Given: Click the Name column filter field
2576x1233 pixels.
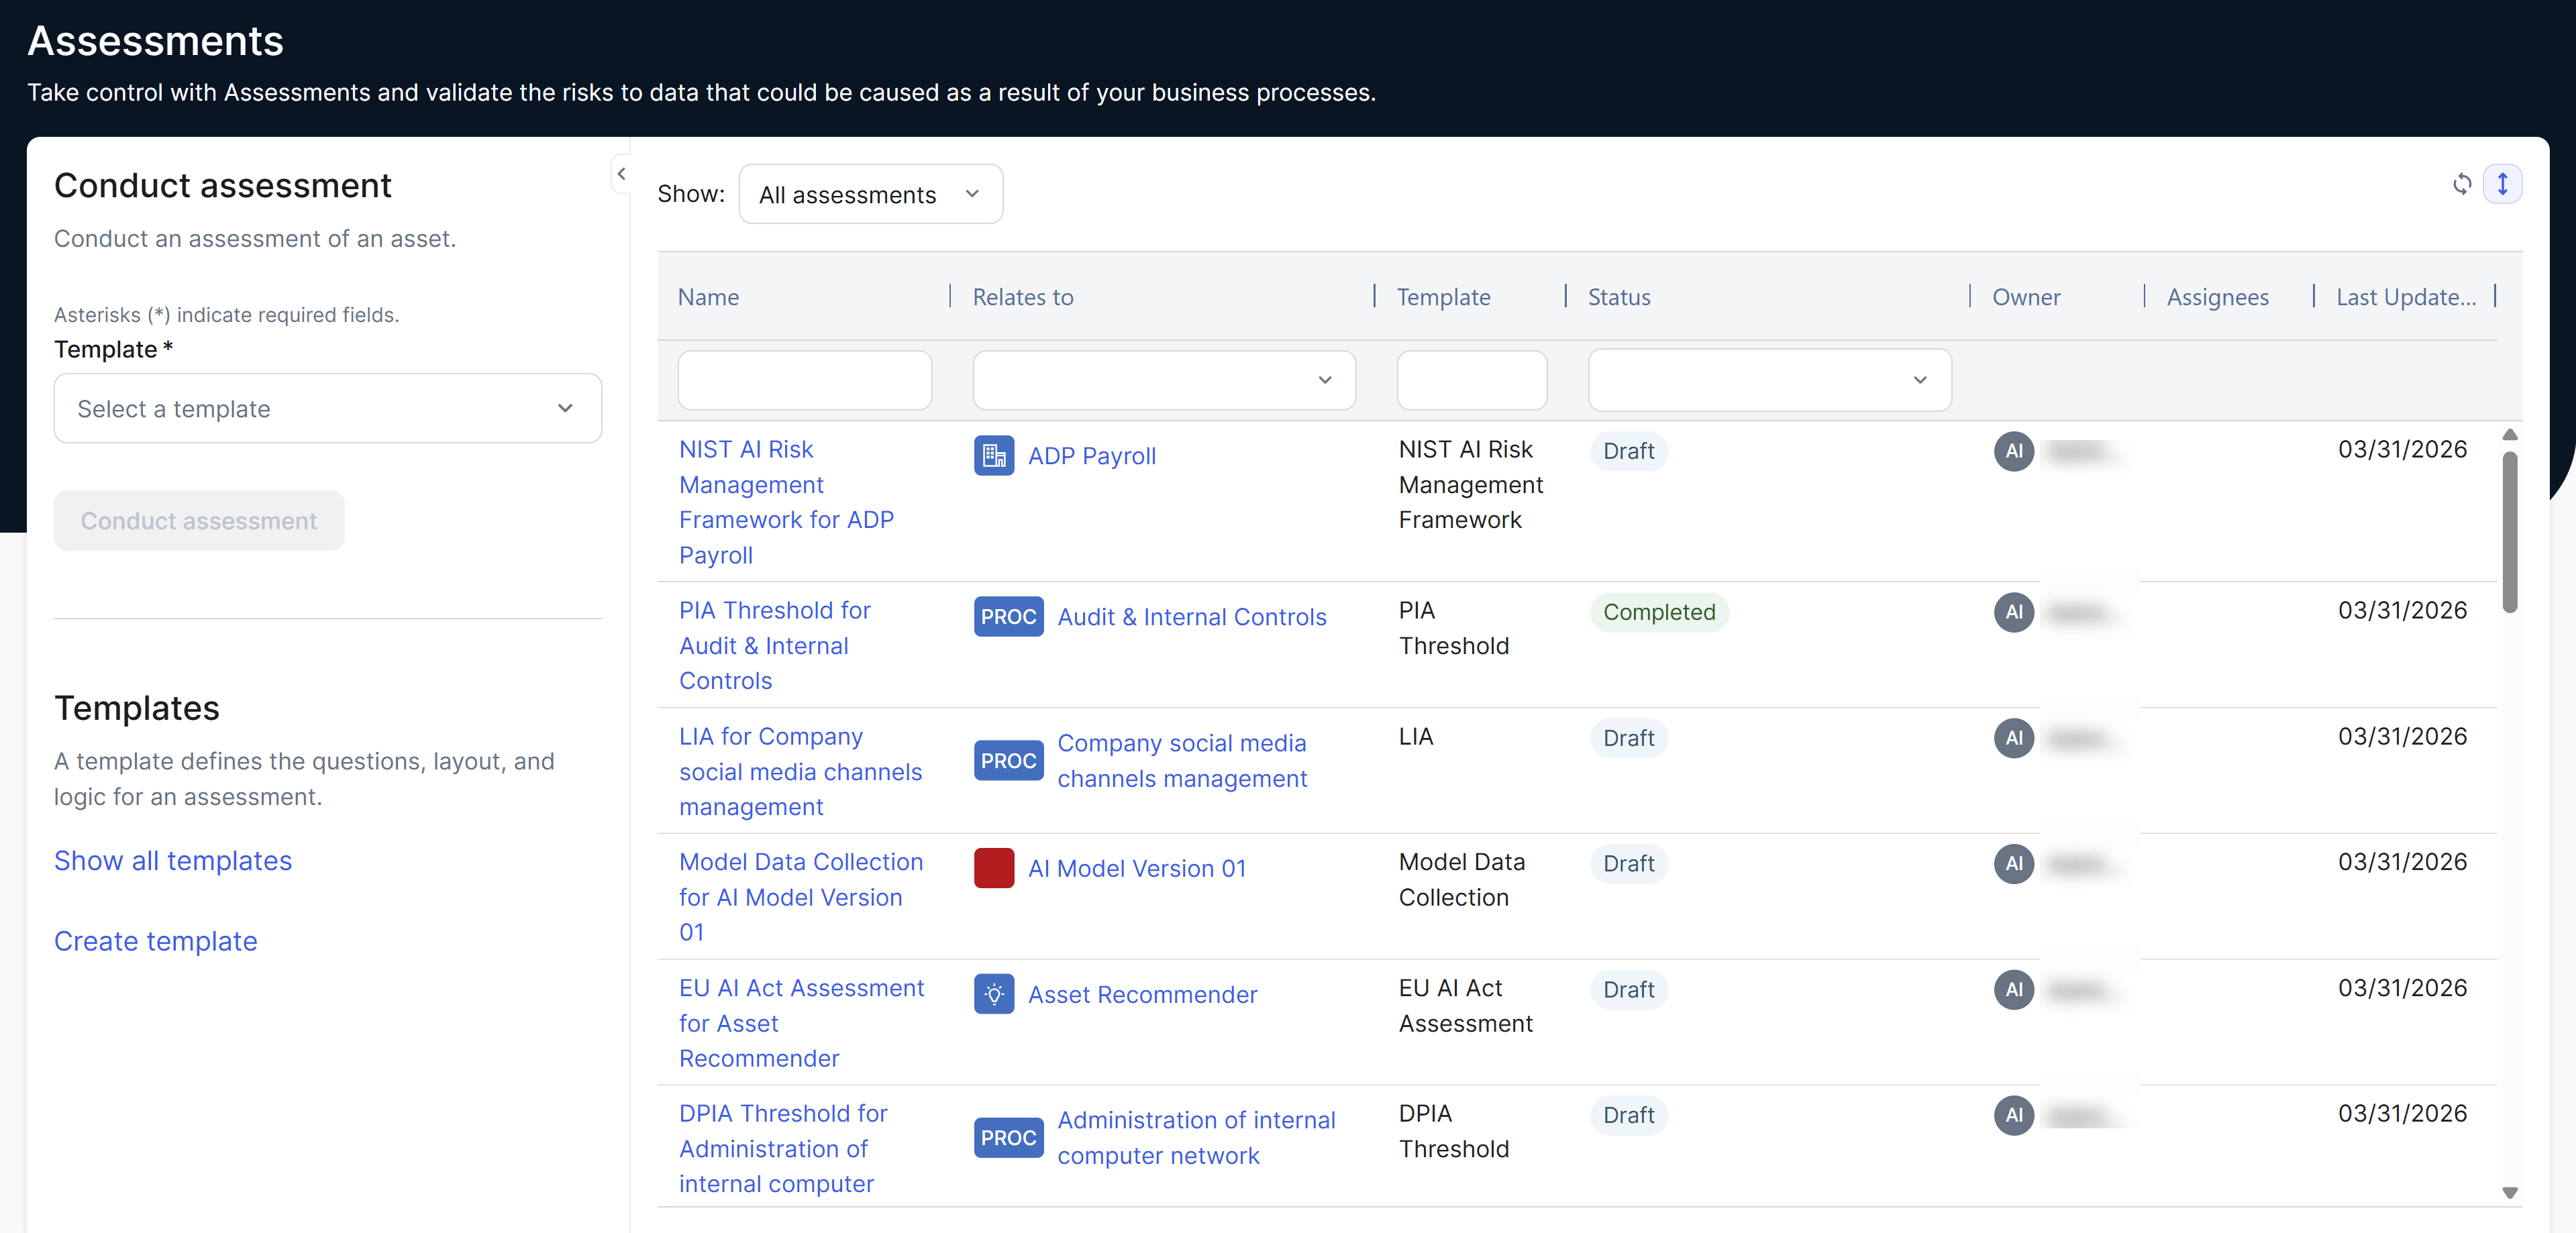Looking at the screenshot, I should [804, 380].
